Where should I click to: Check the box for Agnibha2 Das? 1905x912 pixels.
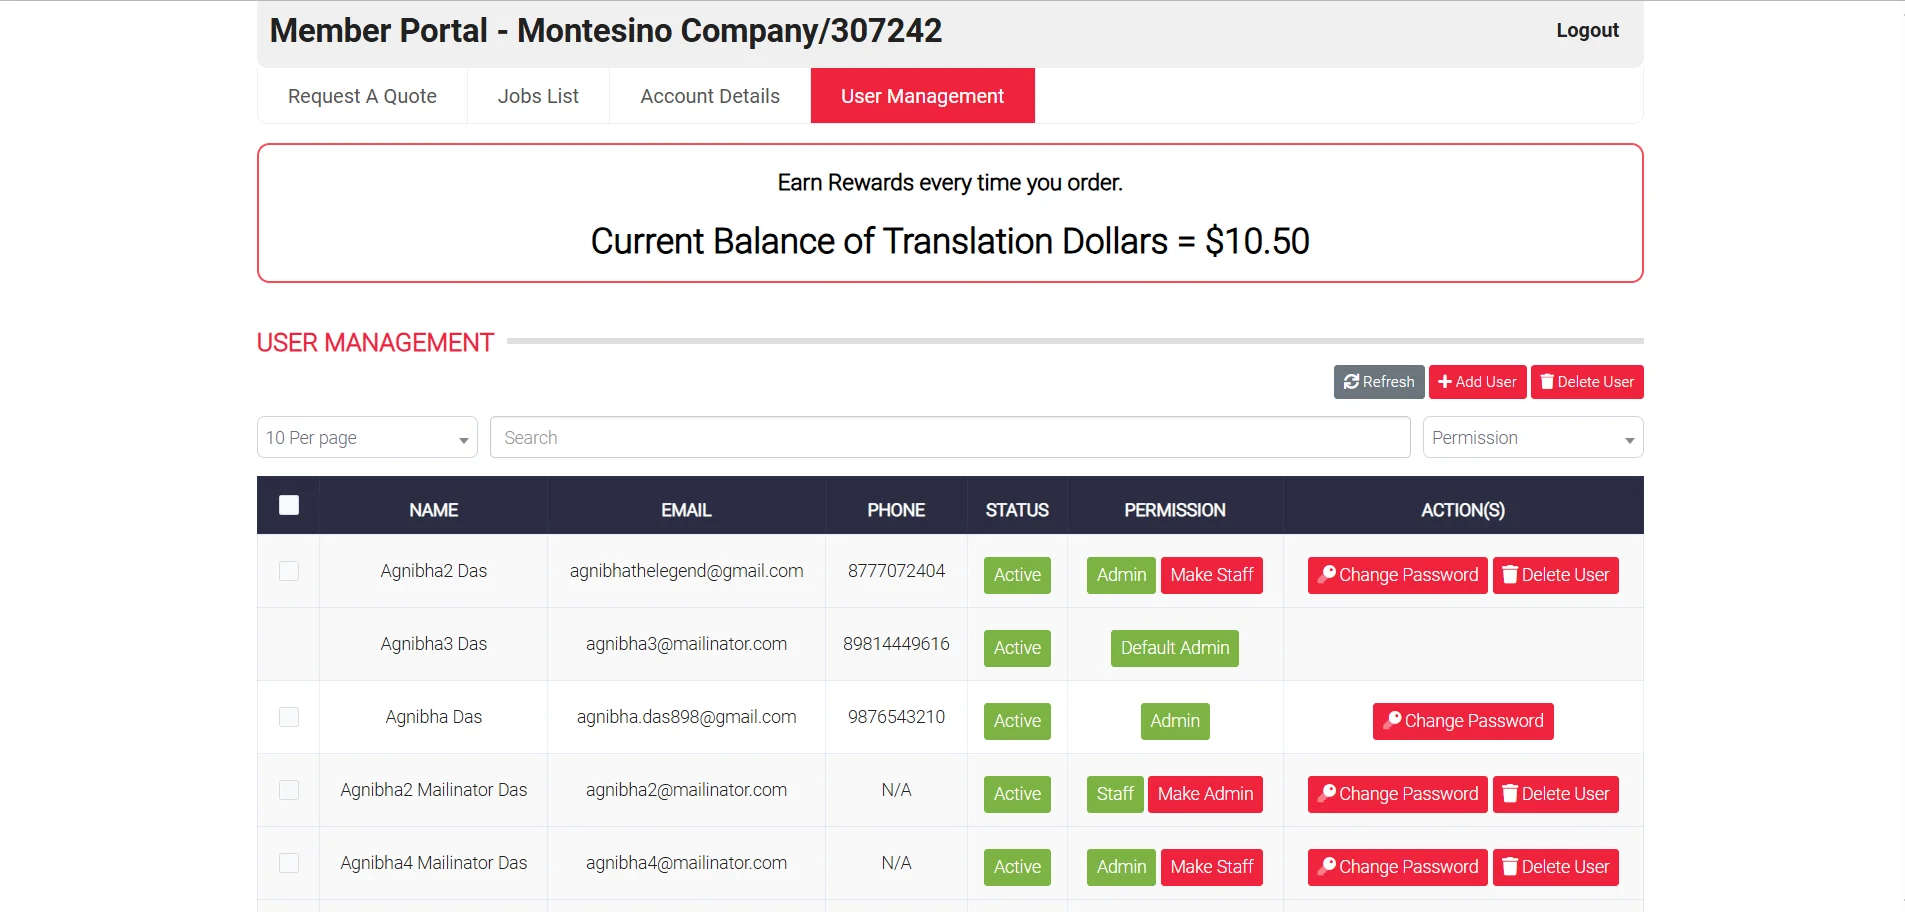289,571
